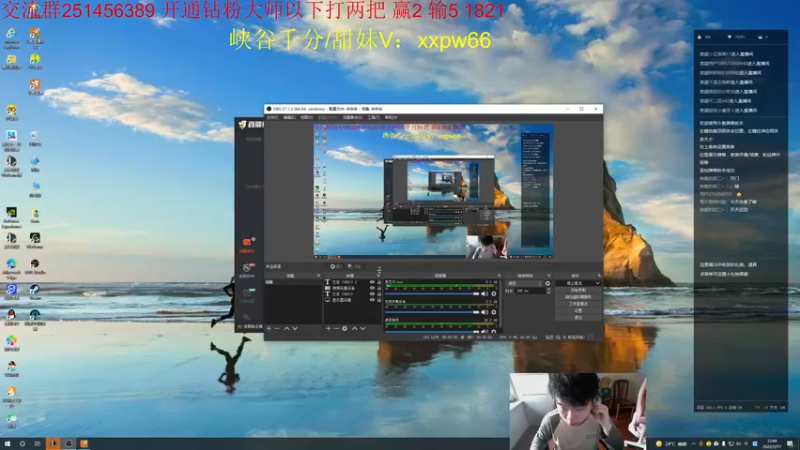
Task: Click 退出 button in OBS controls
Action: click(x=579, y=317)
